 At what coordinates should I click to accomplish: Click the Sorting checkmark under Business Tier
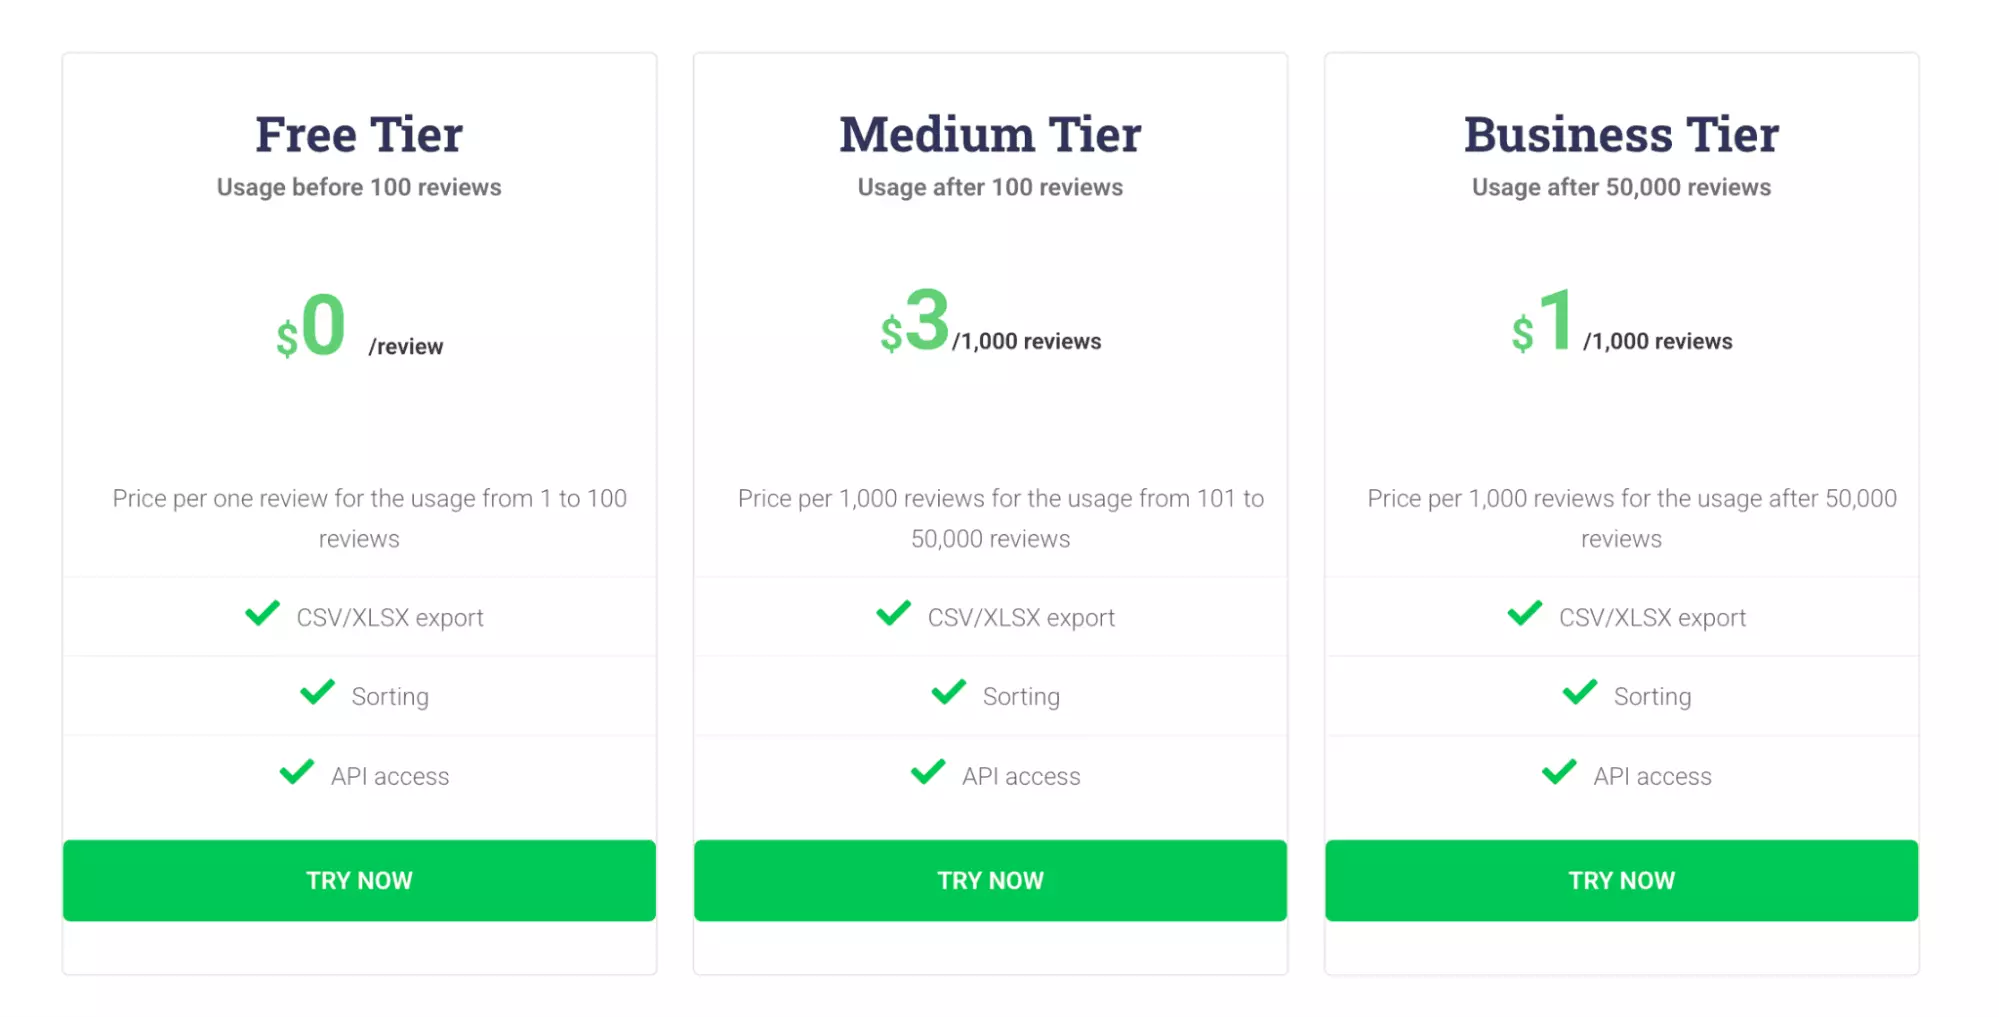[1580, 693]
